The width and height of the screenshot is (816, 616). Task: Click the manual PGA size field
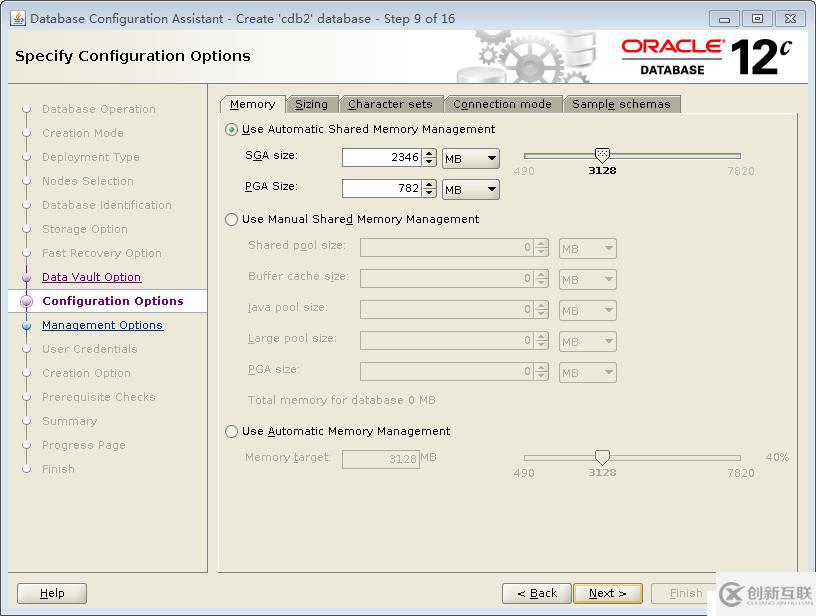point(447,371)
